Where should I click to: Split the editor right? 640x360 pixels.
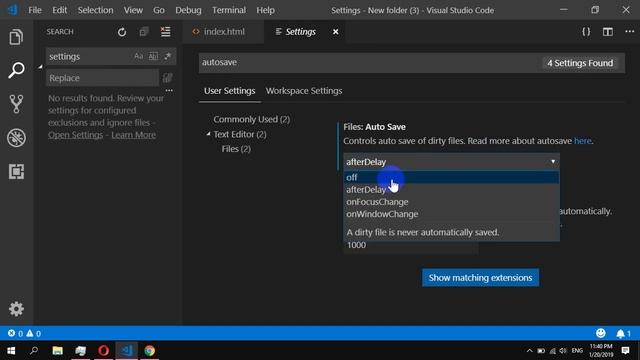[608, 32]
